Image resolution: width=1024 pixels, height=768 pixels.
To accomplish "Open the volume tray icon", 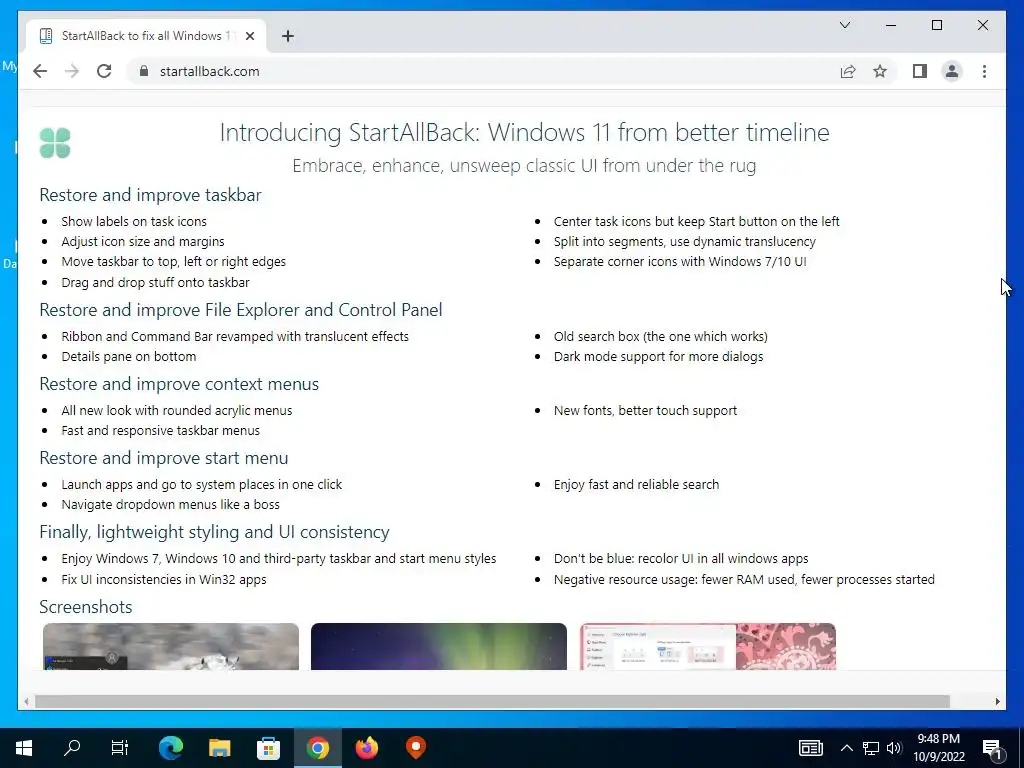I will coord(895,748).
